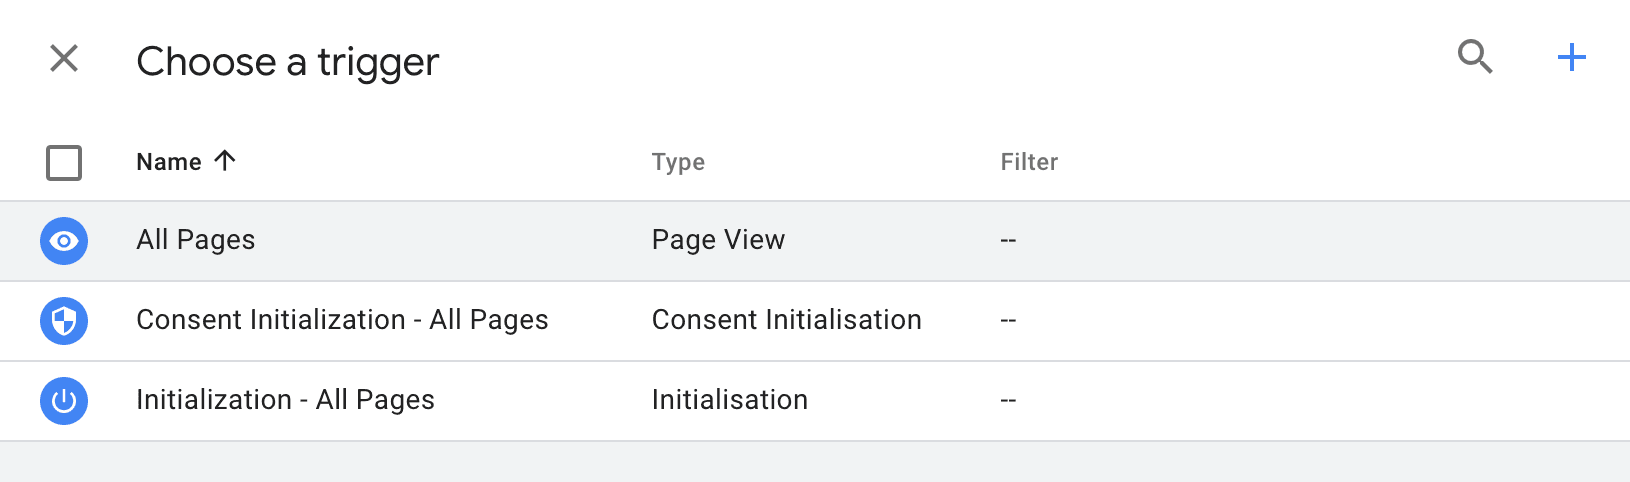
Task: Choose Consent Initialization - All Pages trigger
Action: point(342,320)
